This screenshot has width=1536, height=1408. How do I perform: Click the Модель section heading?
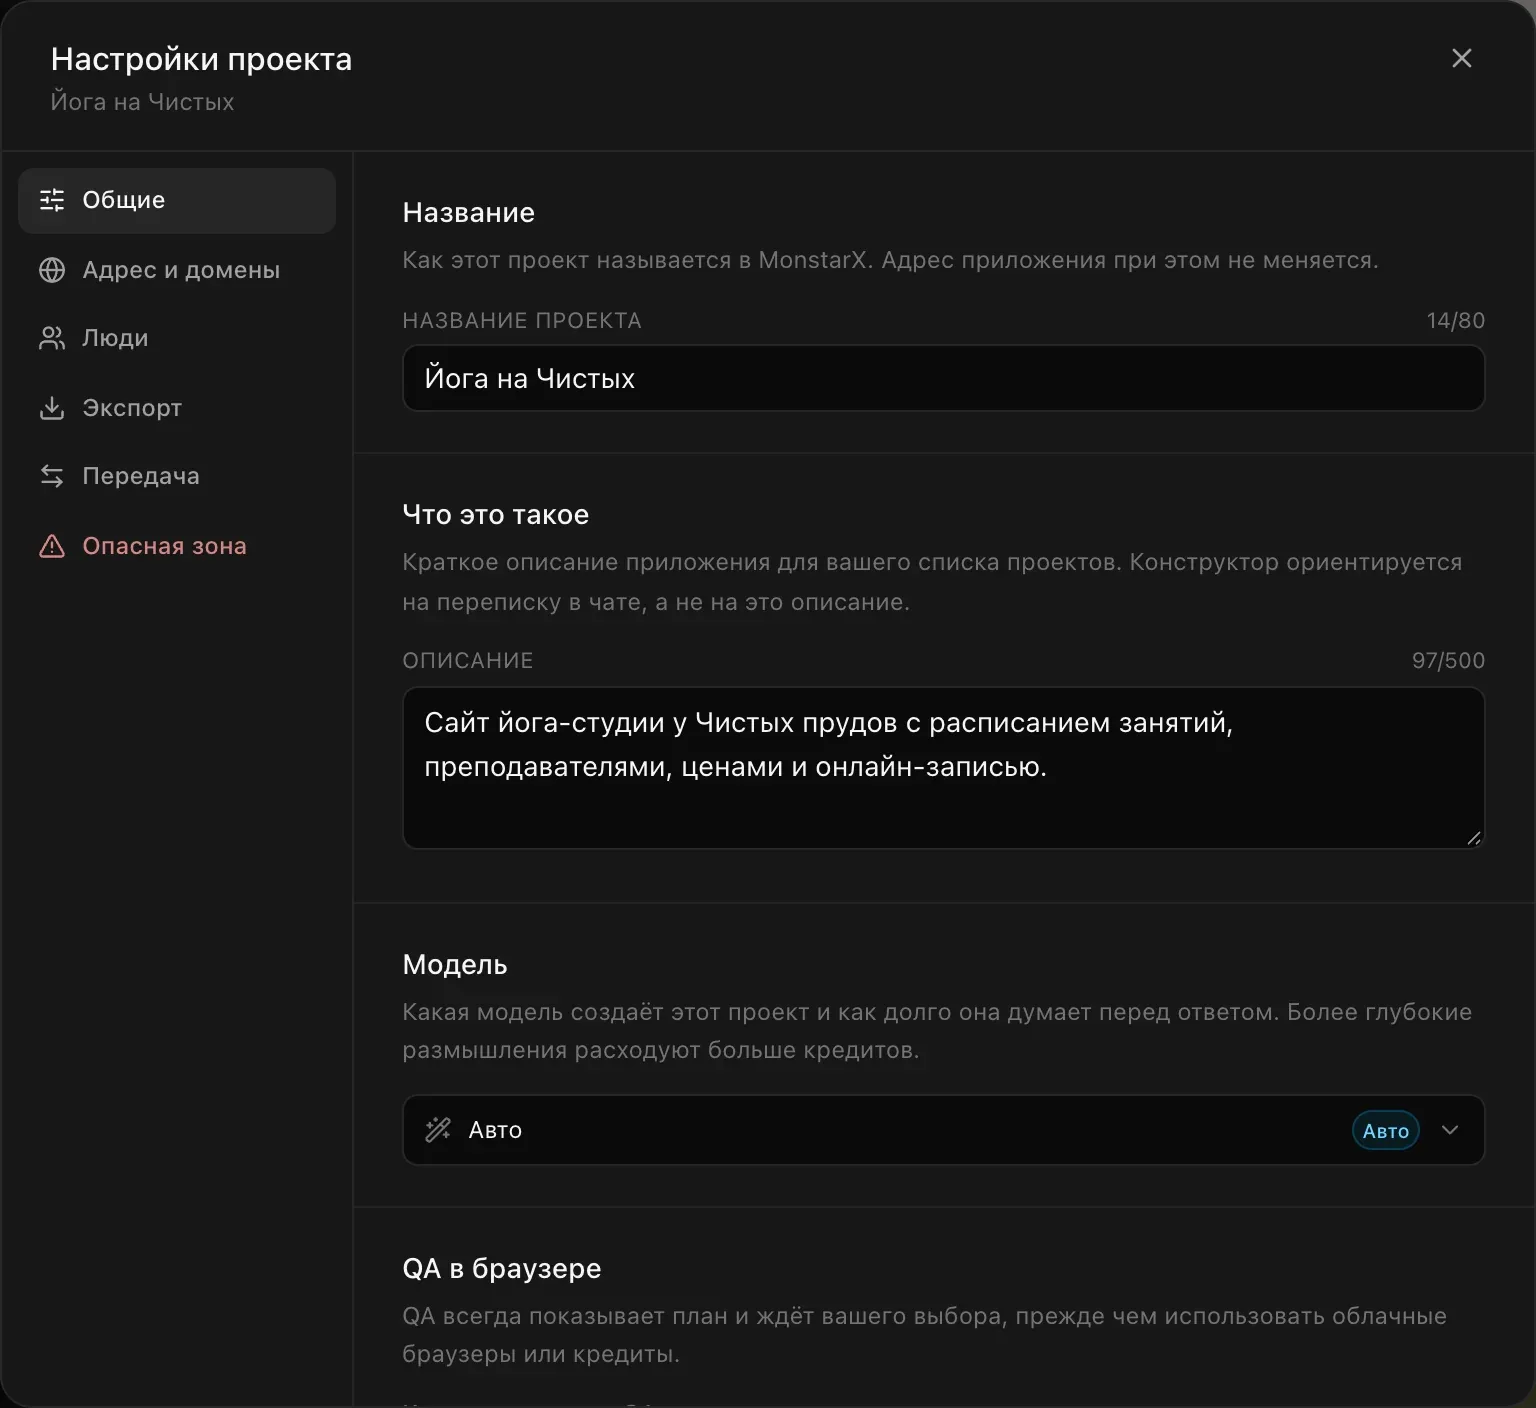pos(455,964)
